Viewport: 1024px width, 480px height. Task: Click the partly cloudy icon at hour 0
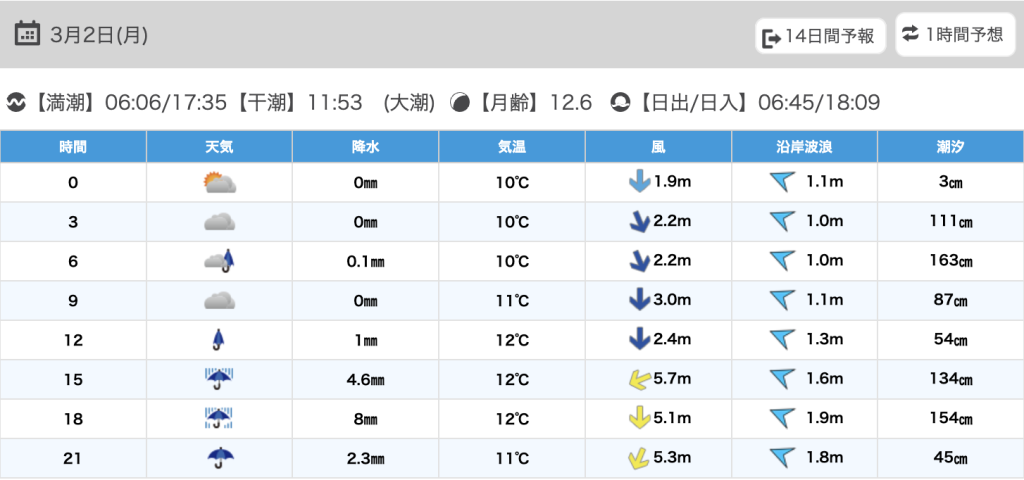point(219,182)
